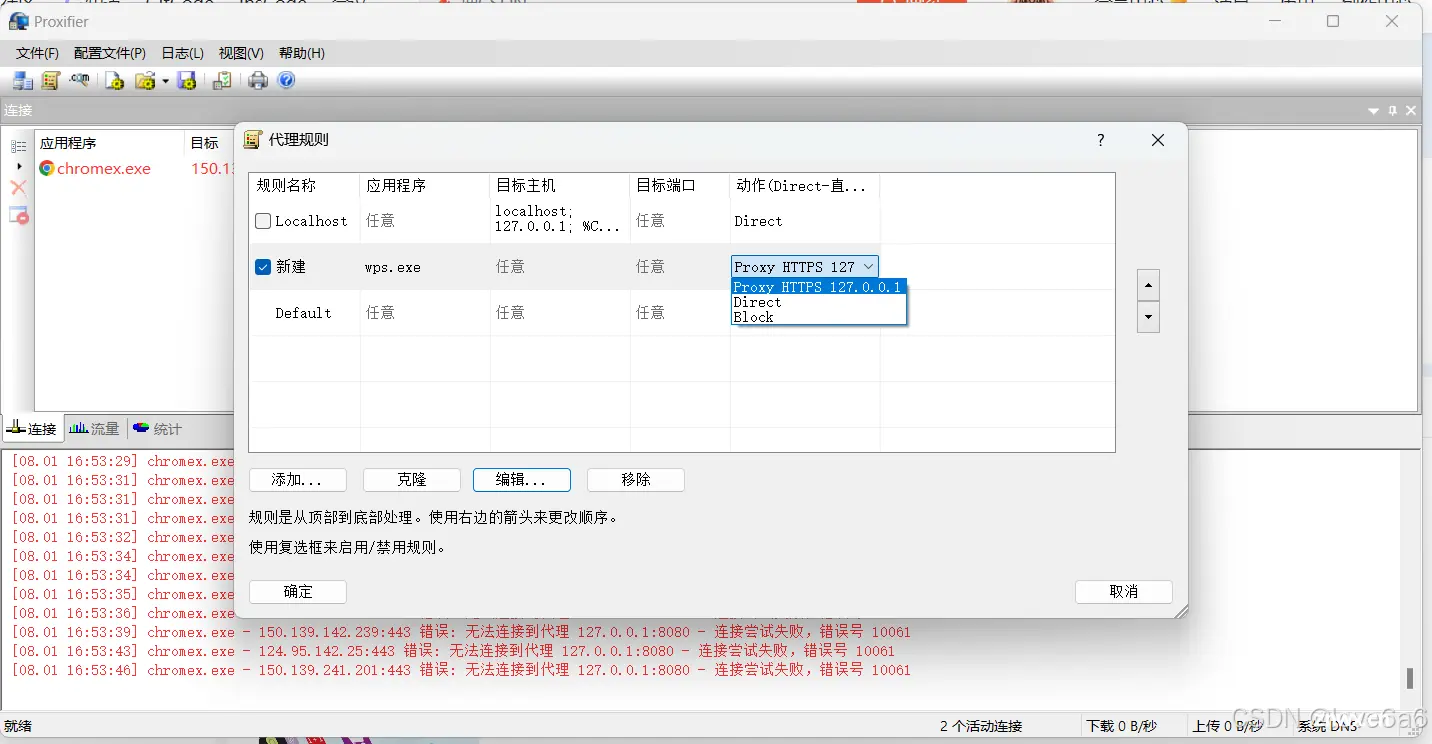This screenshot has width=1432, height=744.
Task: Choose Proxy HTTPS 127.0.0.1 option
Action: 818,287
